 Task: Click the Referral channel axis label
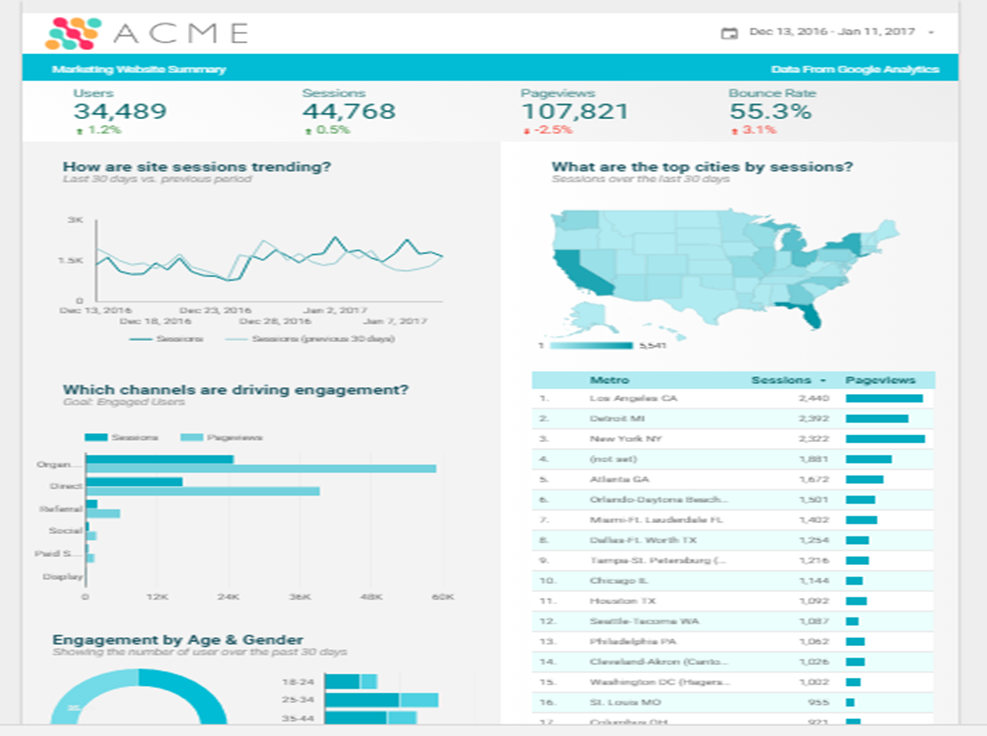click(60, 509)
